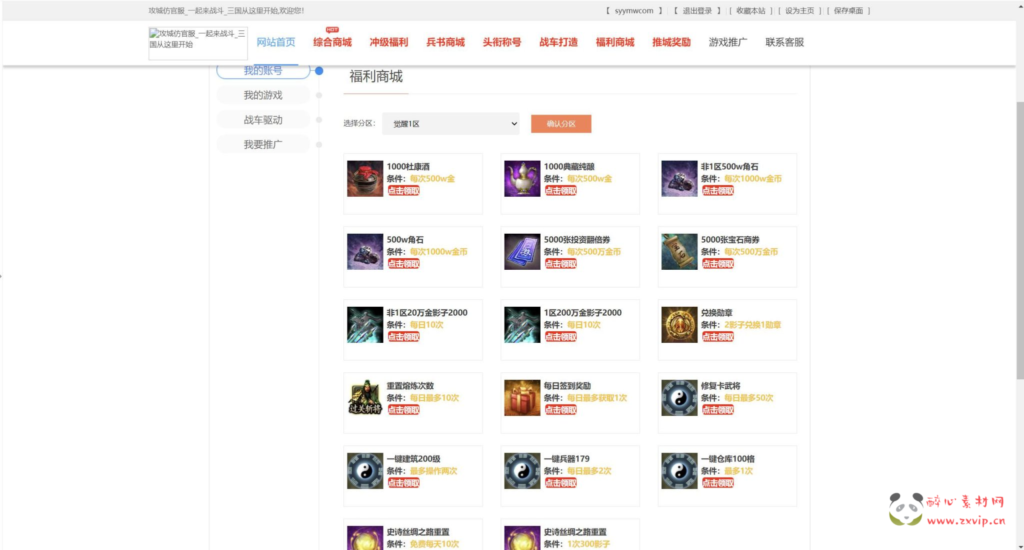
Task: Claim 一键仓库100格 with 点击领取 button
Action: [x=717, y=483]
